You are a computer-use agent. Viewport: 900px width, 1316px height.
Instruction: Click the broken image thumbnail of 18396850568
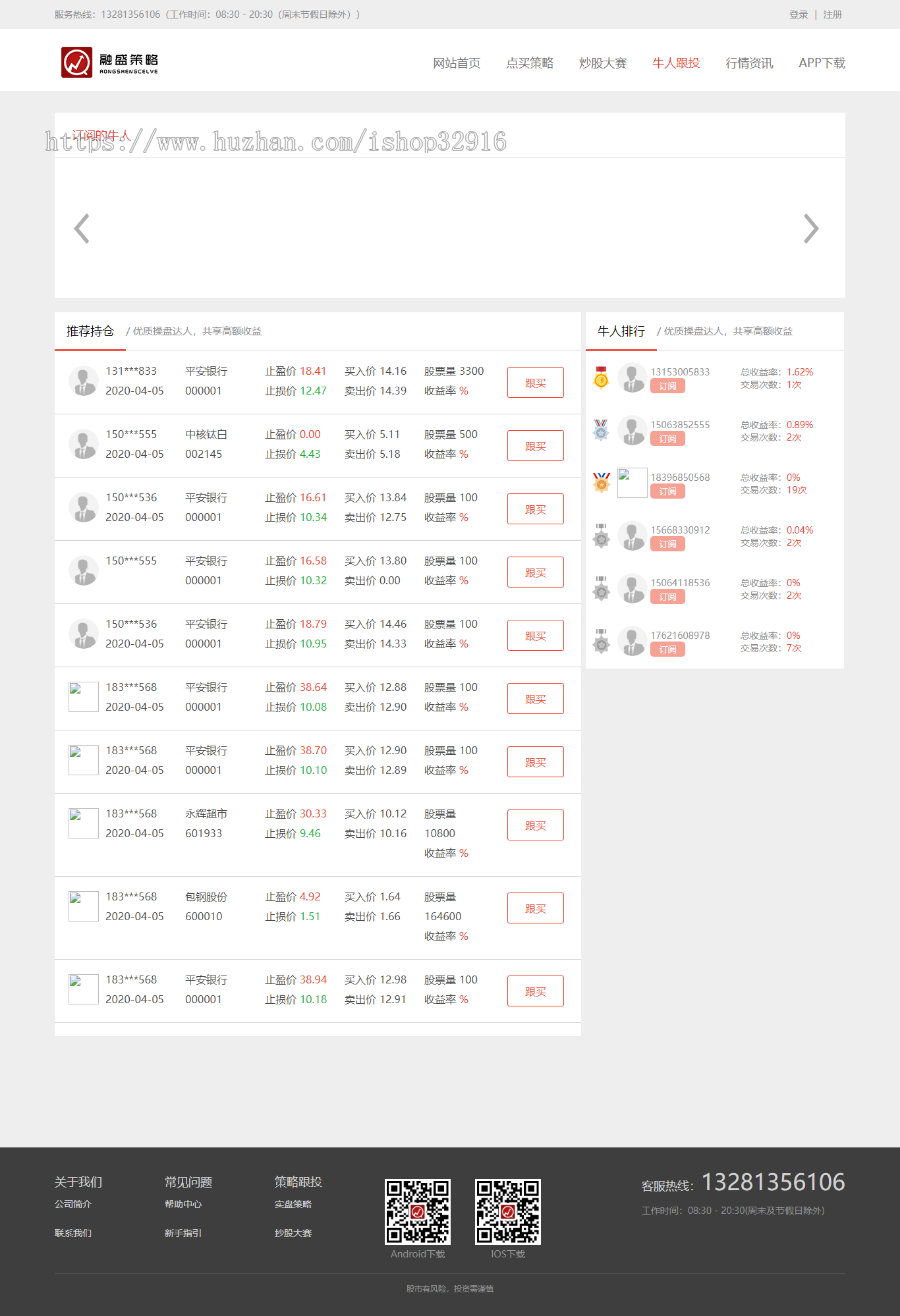[x=632, y=482]
